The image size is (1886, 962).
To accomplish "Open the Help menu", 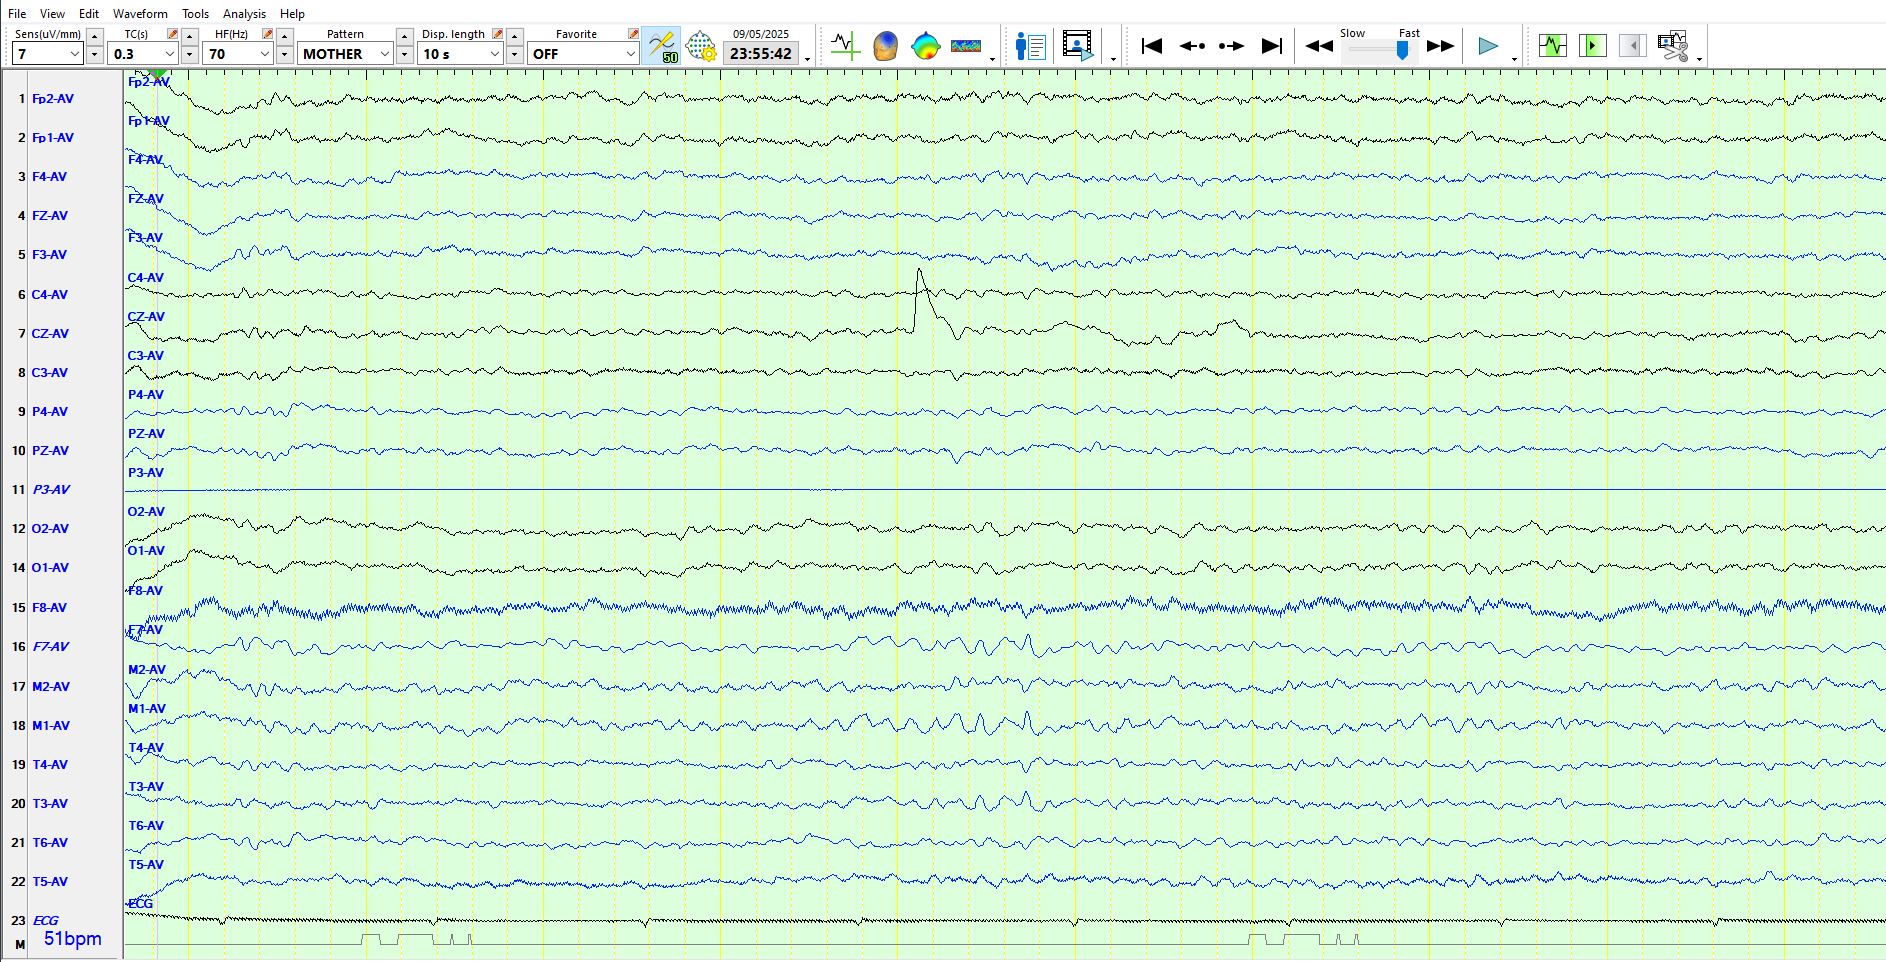I will [292, 14].
